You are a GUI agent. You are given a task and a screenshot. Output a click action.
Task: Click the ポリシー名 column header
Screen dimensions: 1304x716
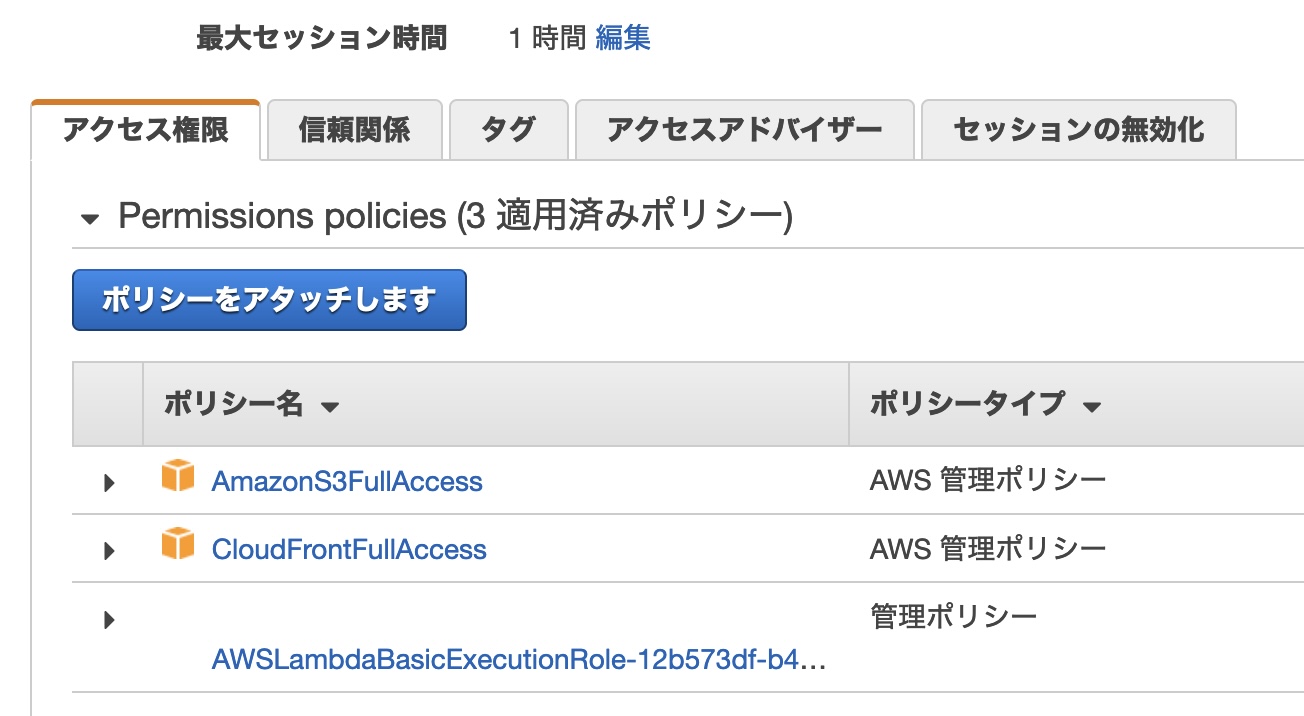coord(233,404)
